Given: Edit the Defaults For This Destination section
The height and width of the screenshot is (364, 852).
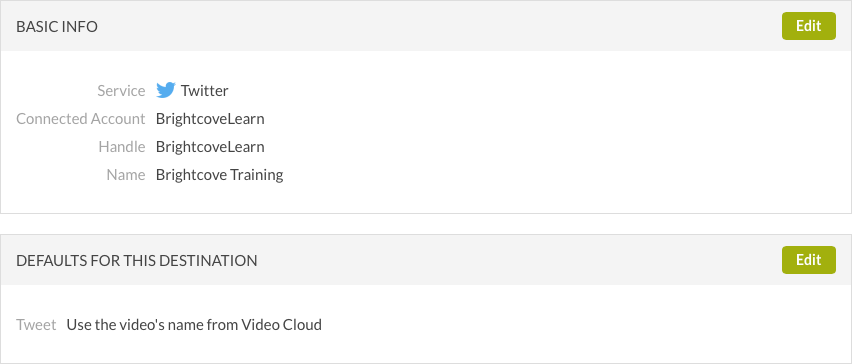Looking at the screenshot, I should tap(809, 260).
